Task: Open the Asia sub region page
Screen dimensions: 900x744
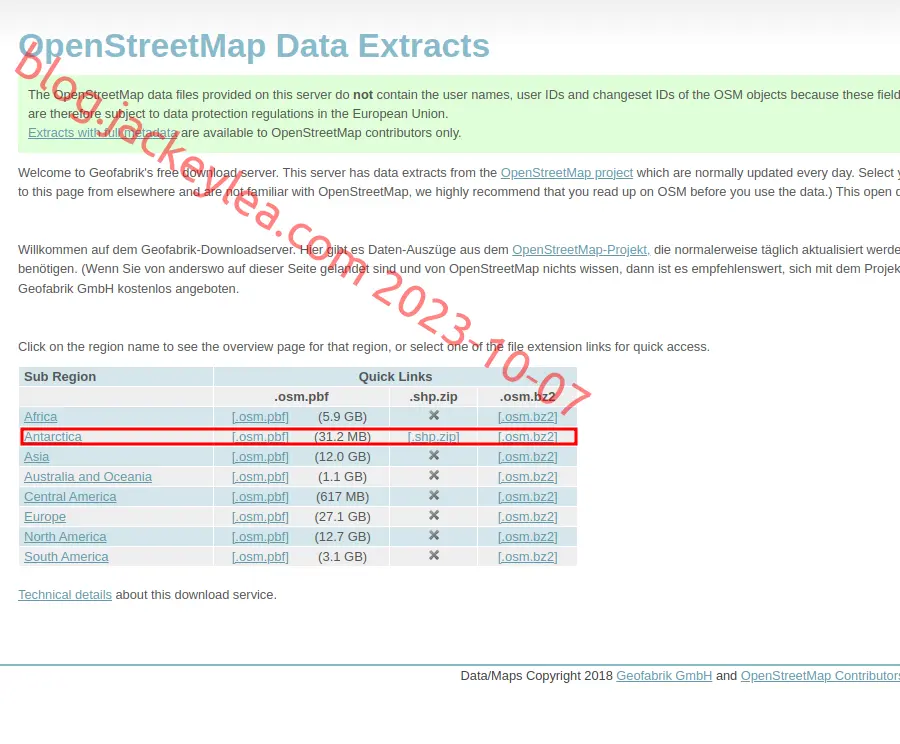Action: click(x=37, y=457)
